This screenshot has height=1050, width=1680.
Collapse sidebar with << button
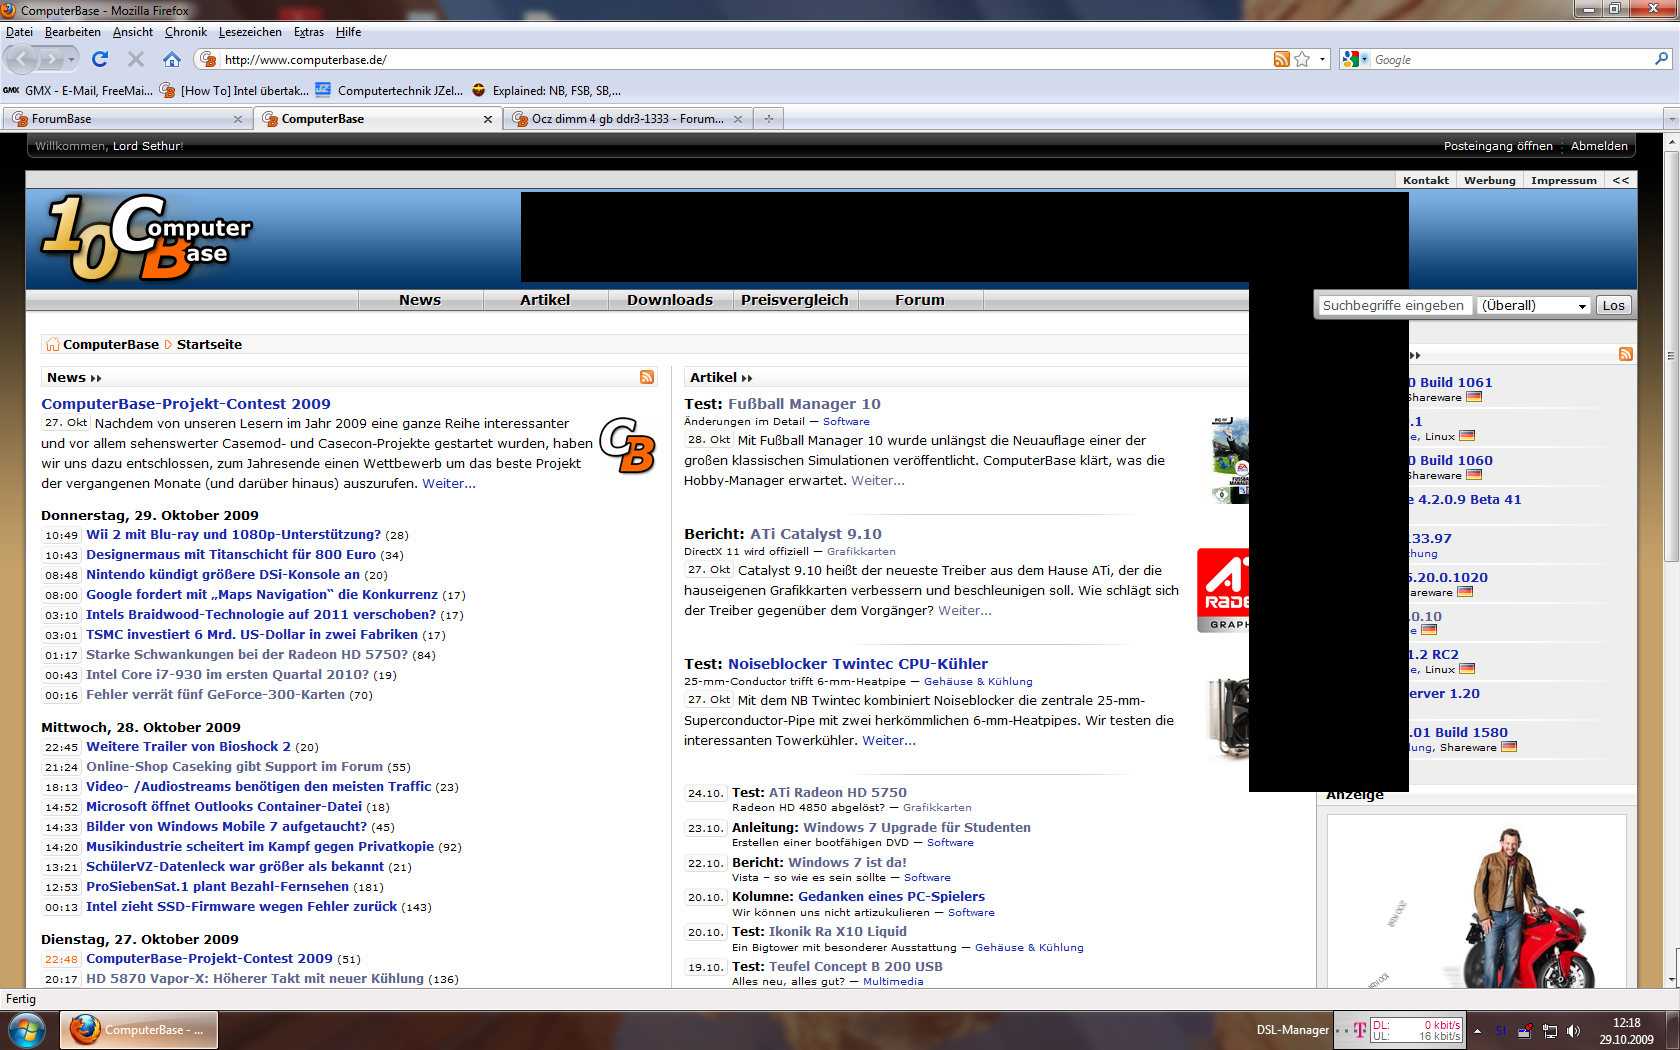(1620, 181)
